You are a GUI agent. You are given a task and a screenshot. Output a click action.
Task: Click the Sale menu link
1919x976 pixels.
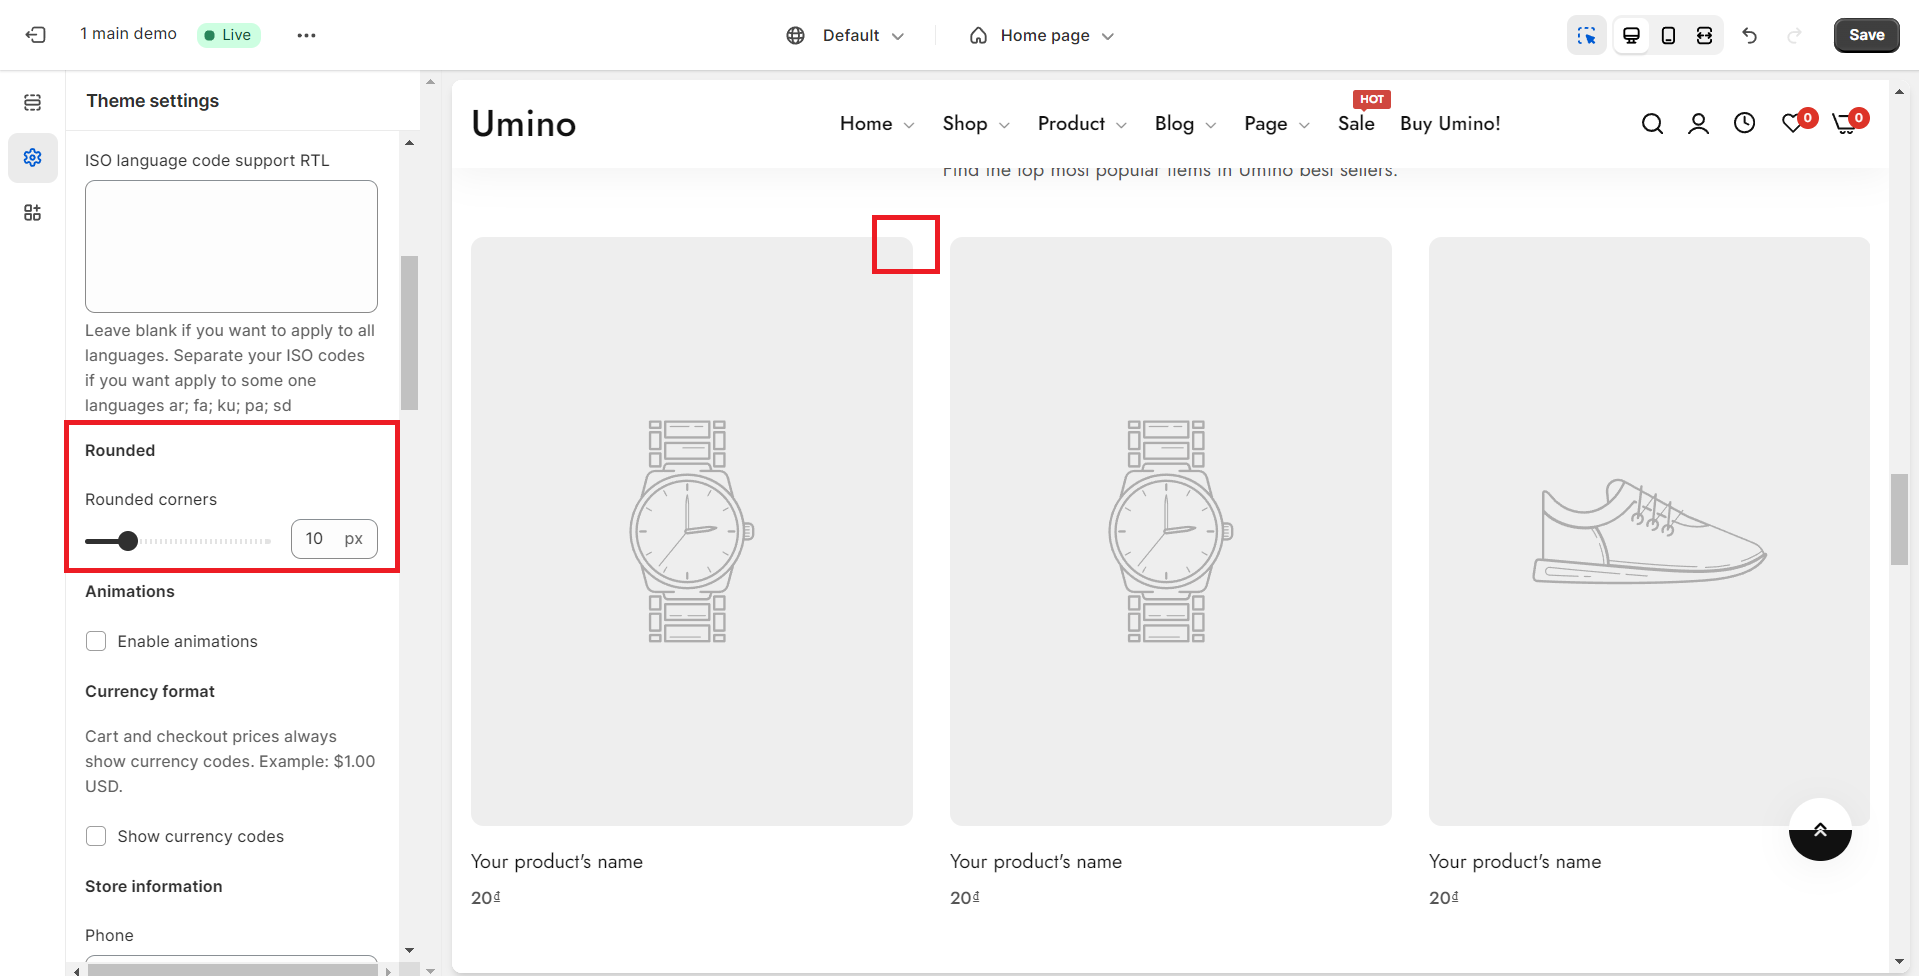click(1356, 124)
